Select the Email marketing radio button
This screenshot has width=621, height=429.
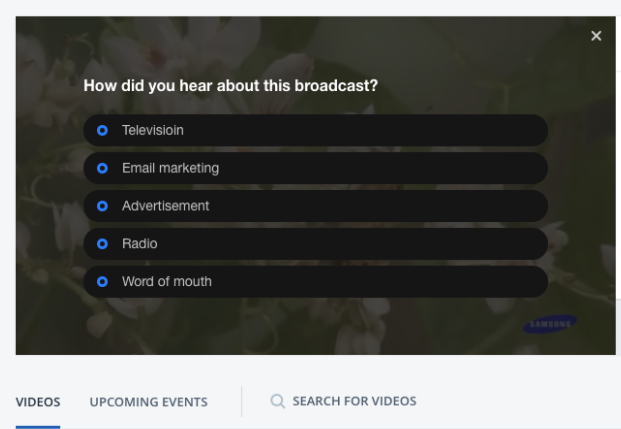102,168
